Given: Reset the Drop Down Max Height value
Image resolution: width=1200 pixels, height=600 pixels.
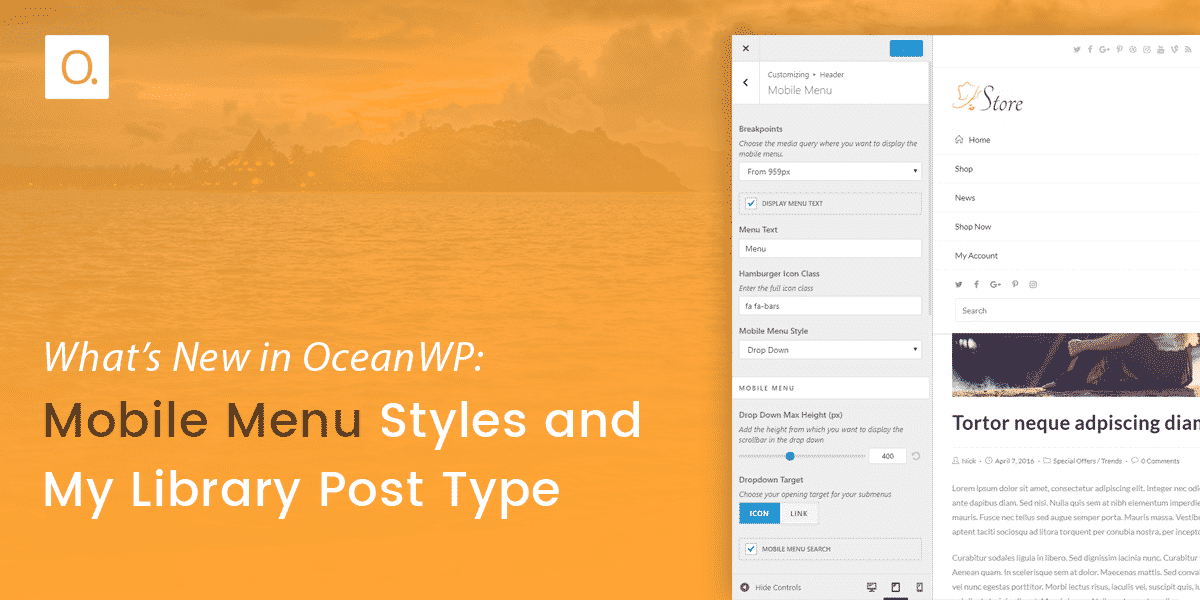Looking at the screenshot, I should [x=916, y=456].
